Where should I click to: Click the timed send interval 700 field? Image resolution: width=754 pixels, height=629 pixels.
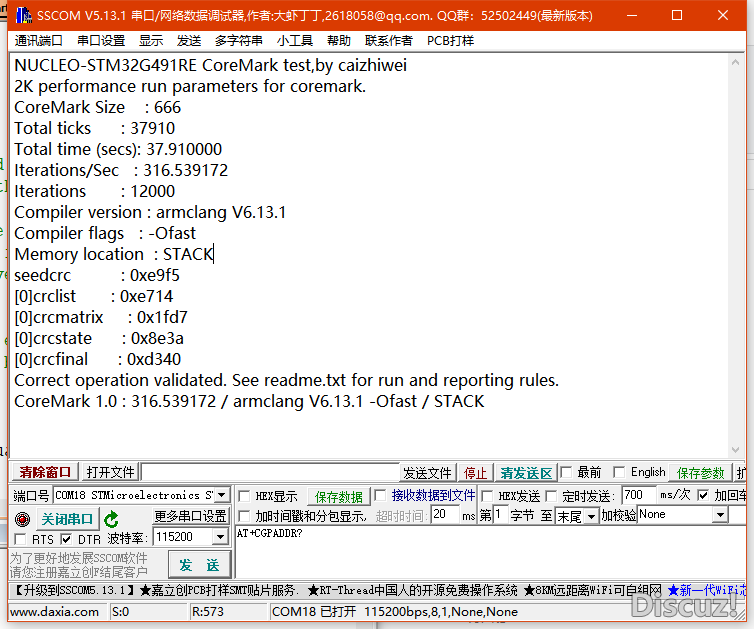pyautogui.click(x=639, y=495)
